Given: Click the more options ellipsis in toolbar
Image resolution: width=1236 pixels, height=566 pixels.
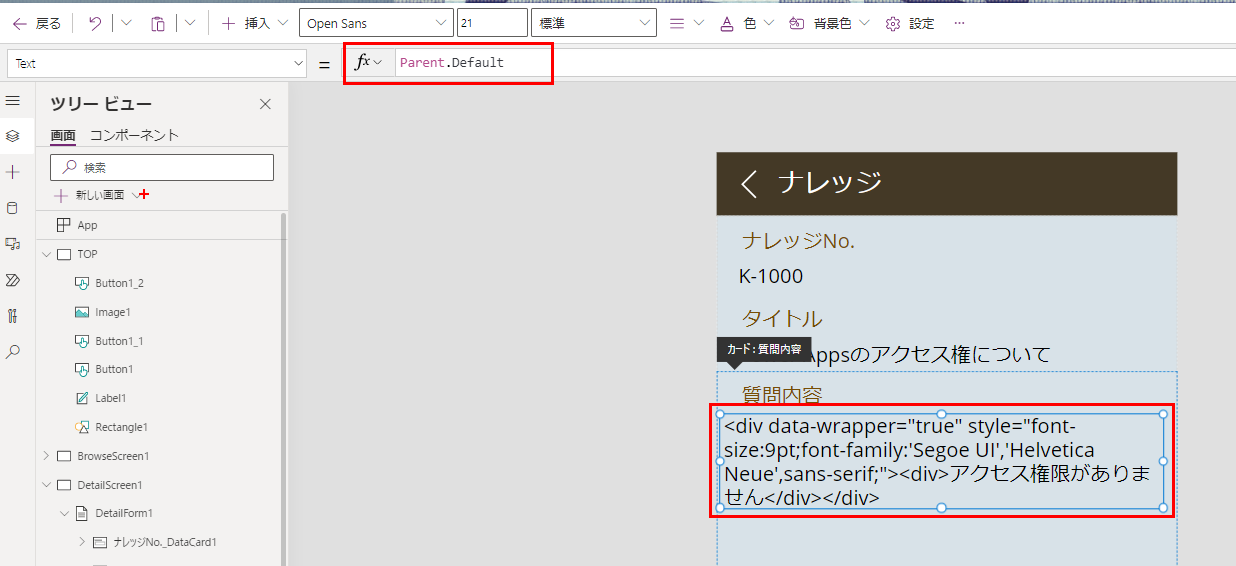Looking at the screenshot, I should click(x=960, y=23).
